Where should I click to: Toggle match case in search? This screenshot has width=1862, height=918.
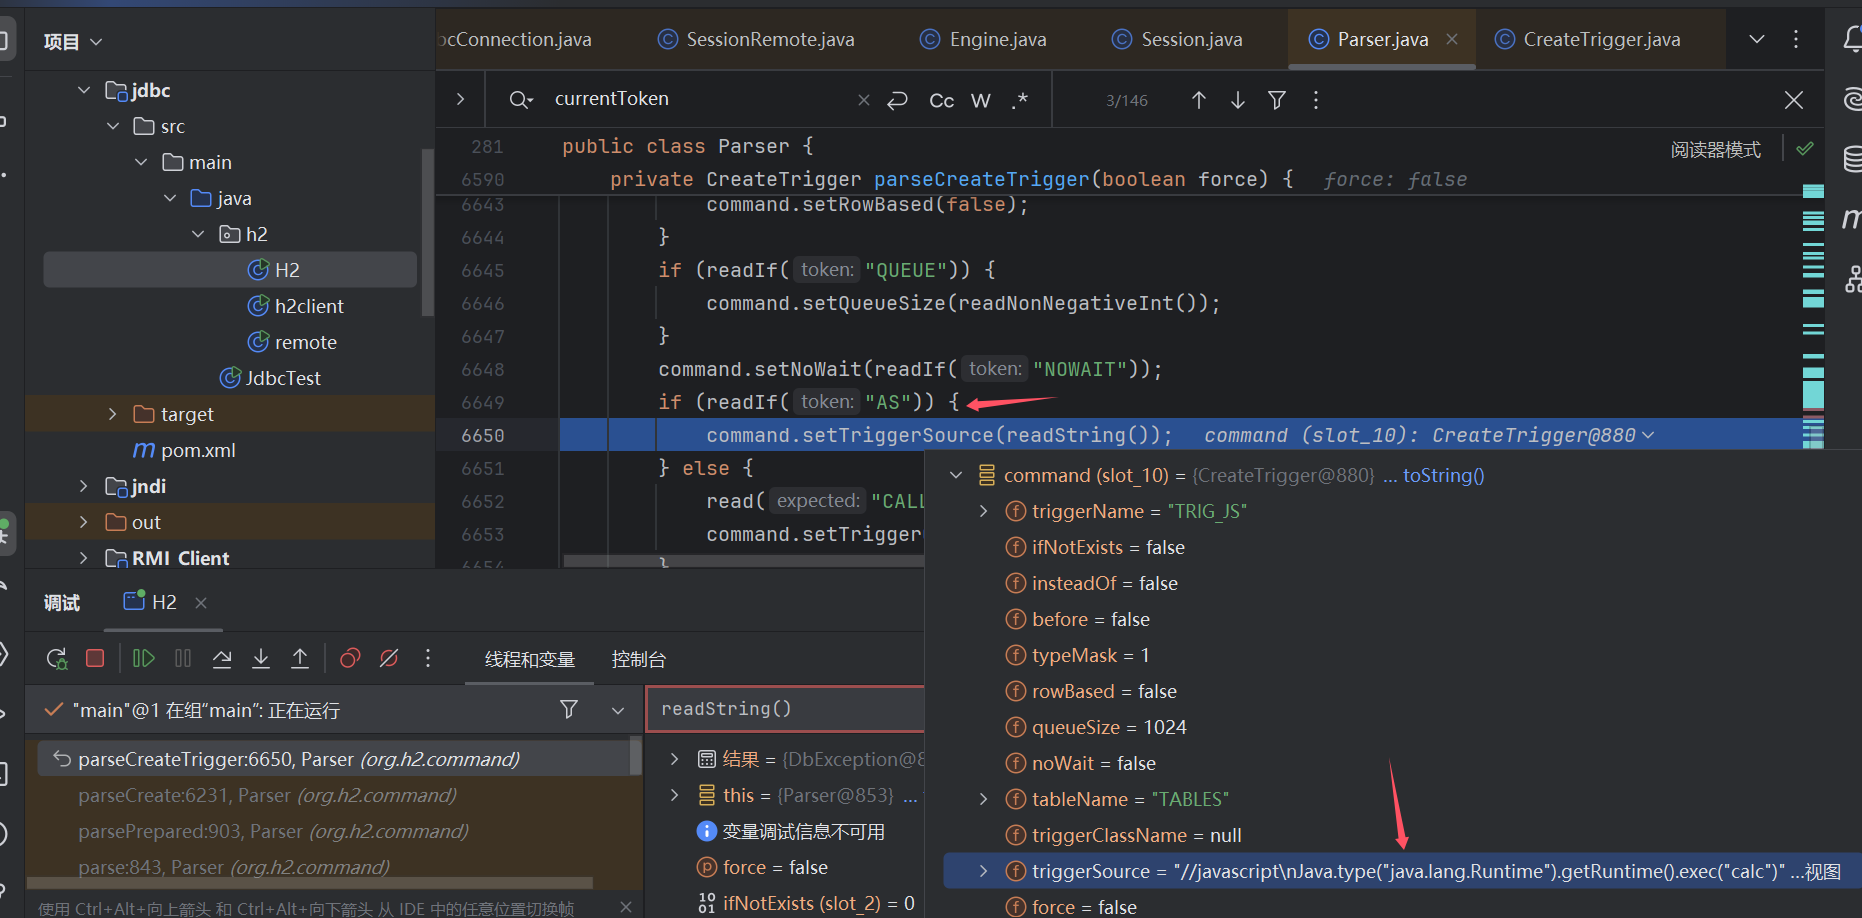point(941,100)
